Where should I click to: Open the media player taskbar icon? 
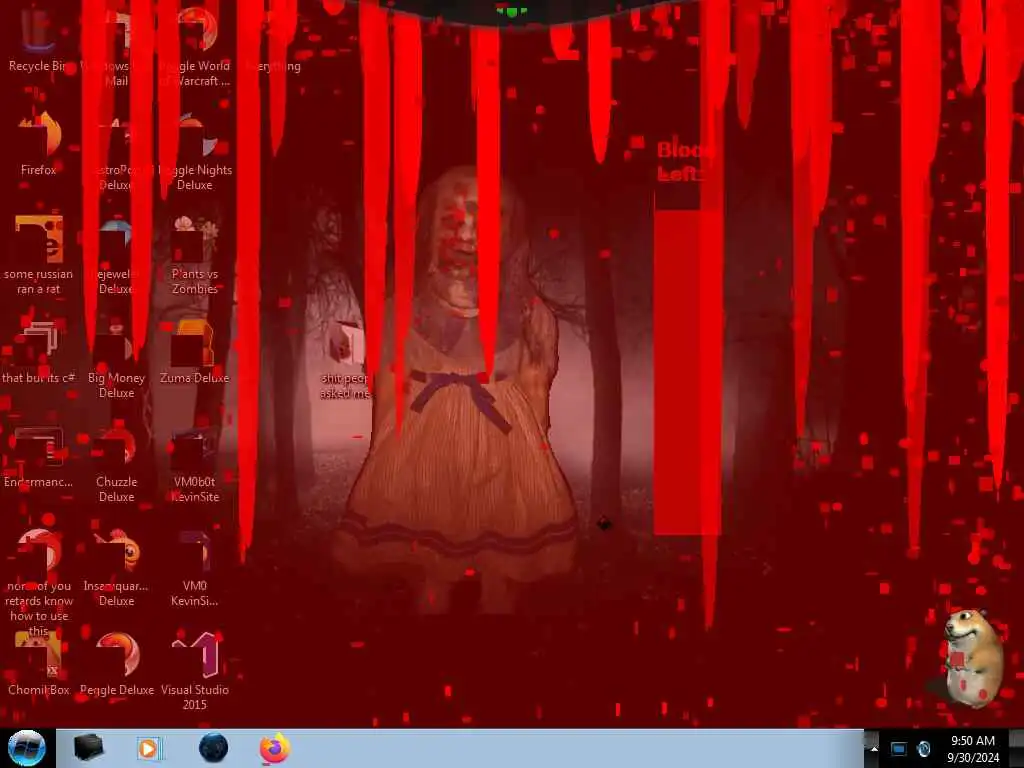(150, 748)
